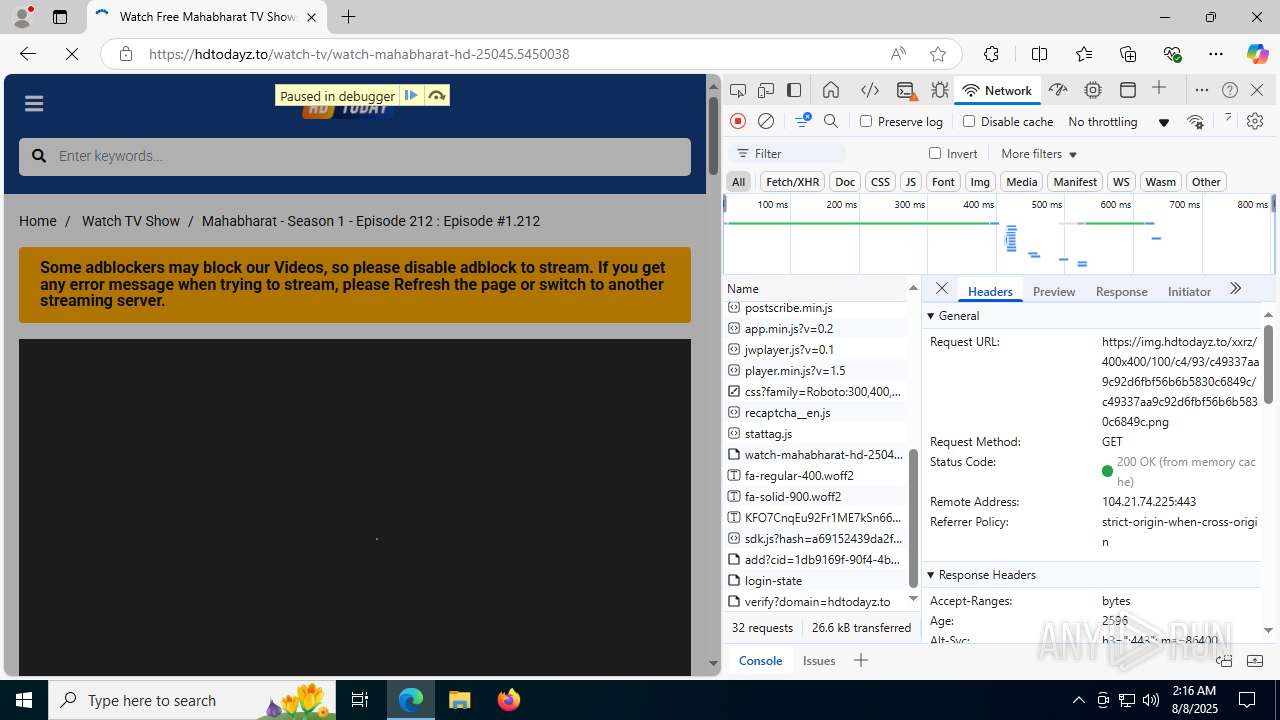Open Copilot sidebar icon
Screen dimensions: 1280x720
point(1257,54)
